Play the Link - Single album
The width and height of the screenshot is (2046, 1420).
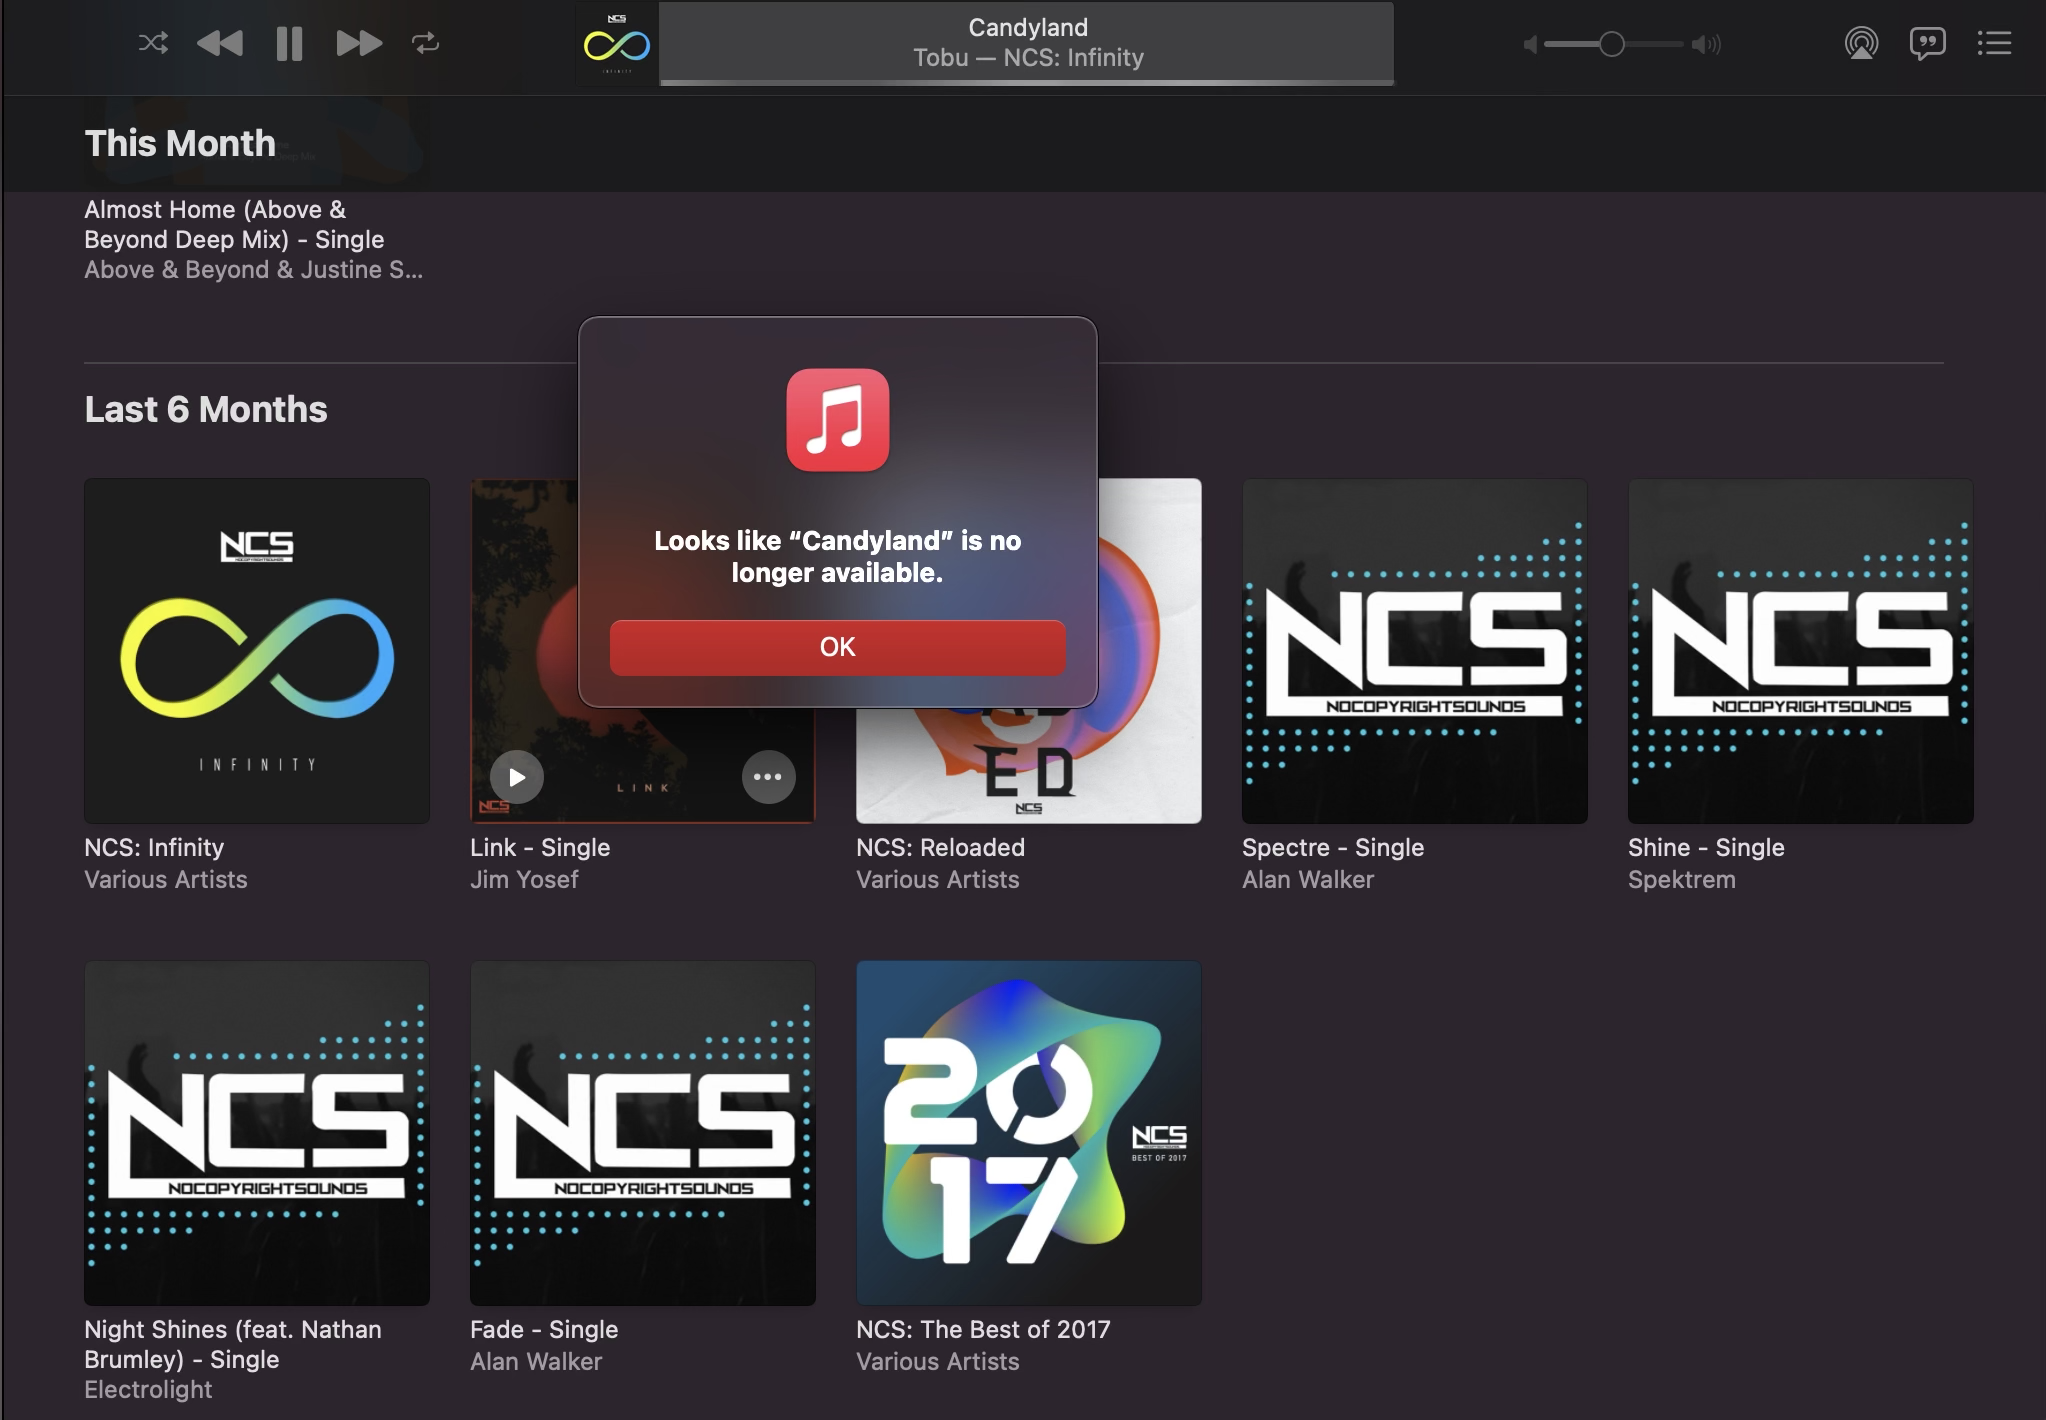point(517,777)
